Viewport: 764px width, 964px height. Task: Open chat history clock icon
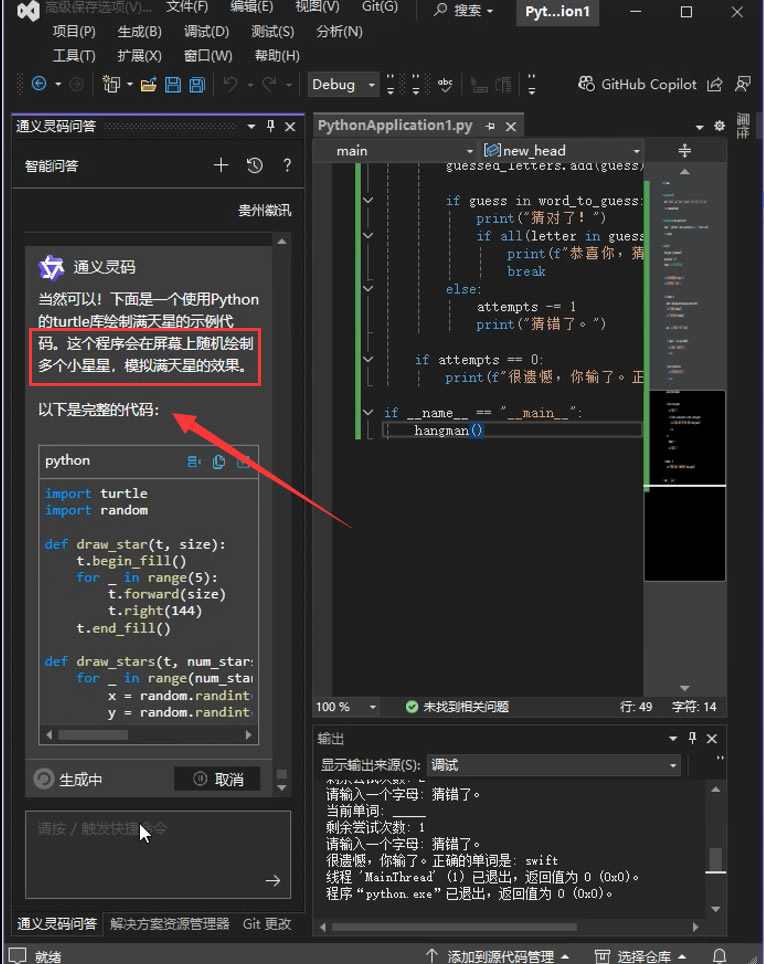click(254, 165)
